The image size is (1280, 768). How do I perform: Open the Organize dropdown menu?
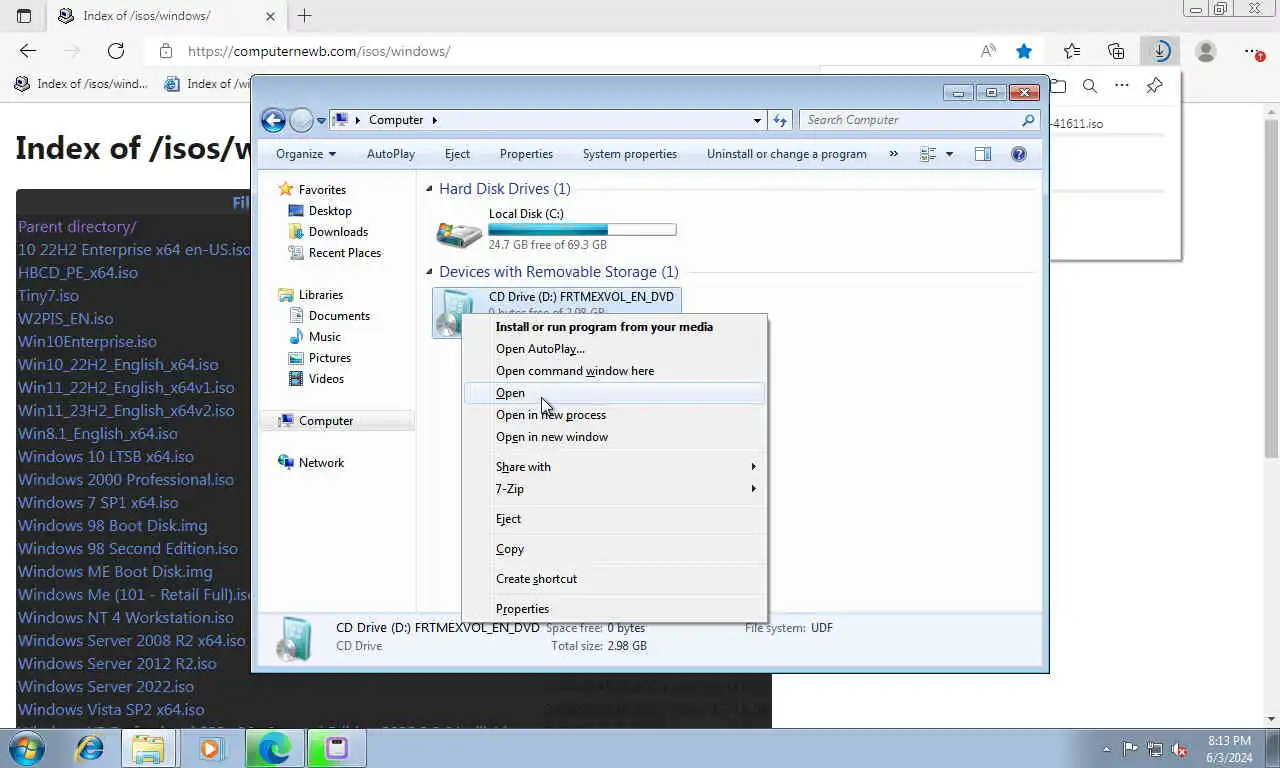pyautogui.click(x=306, y=154)
